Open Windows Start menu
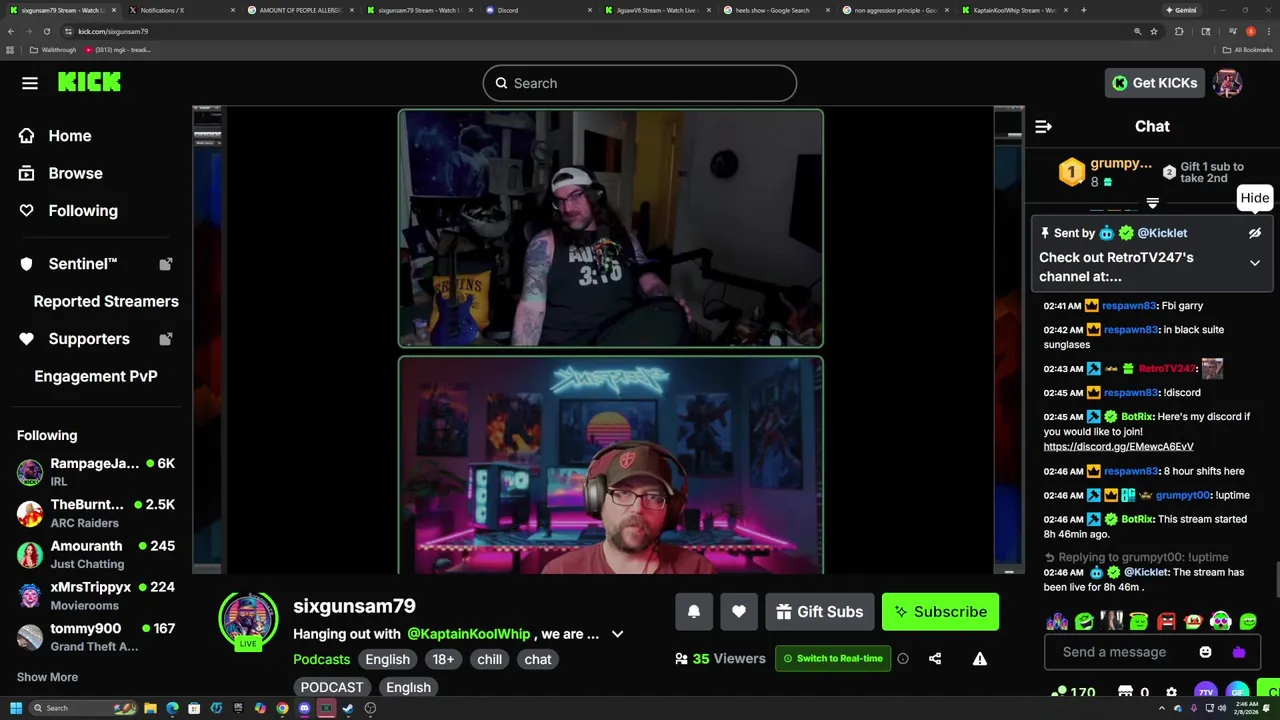 (x=16, y=708)
